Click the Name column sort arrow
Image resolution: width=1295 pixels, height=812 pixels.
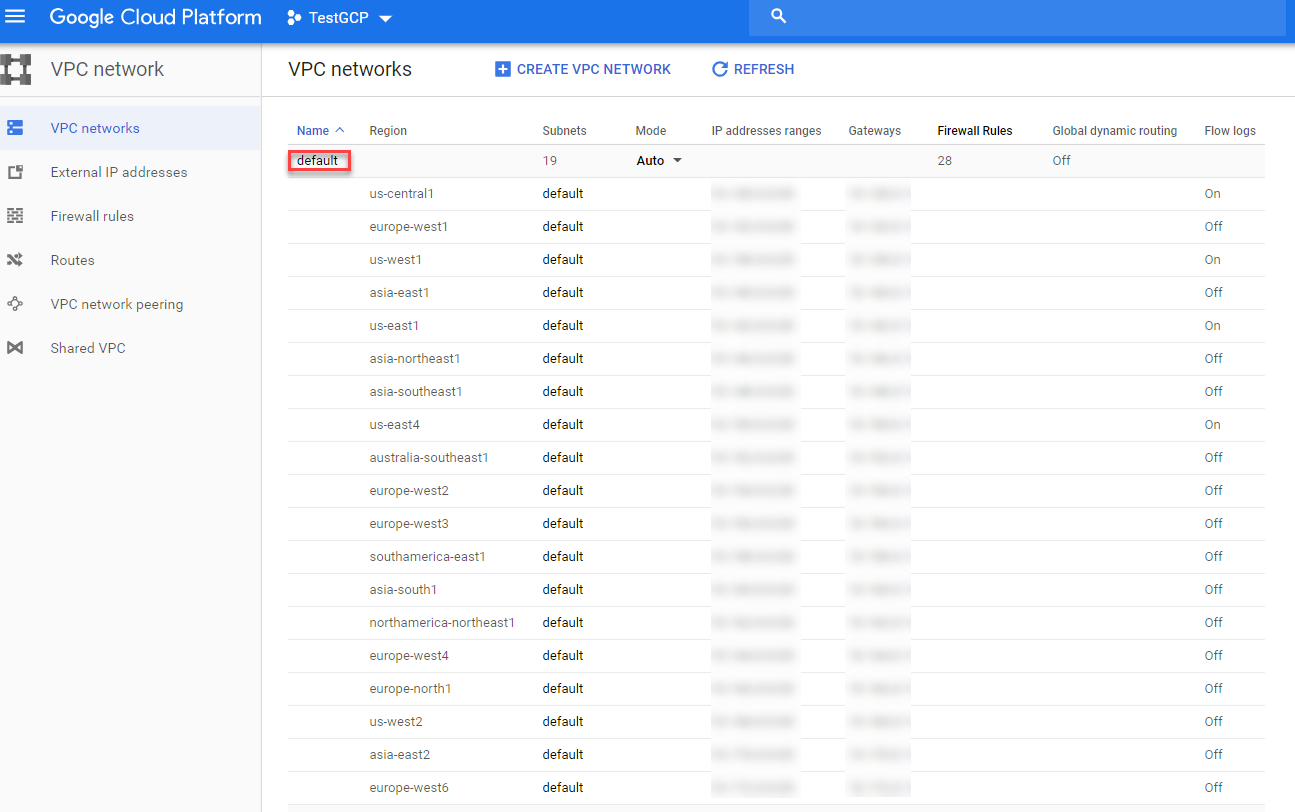pyautogui.click(x=340, y=130)
